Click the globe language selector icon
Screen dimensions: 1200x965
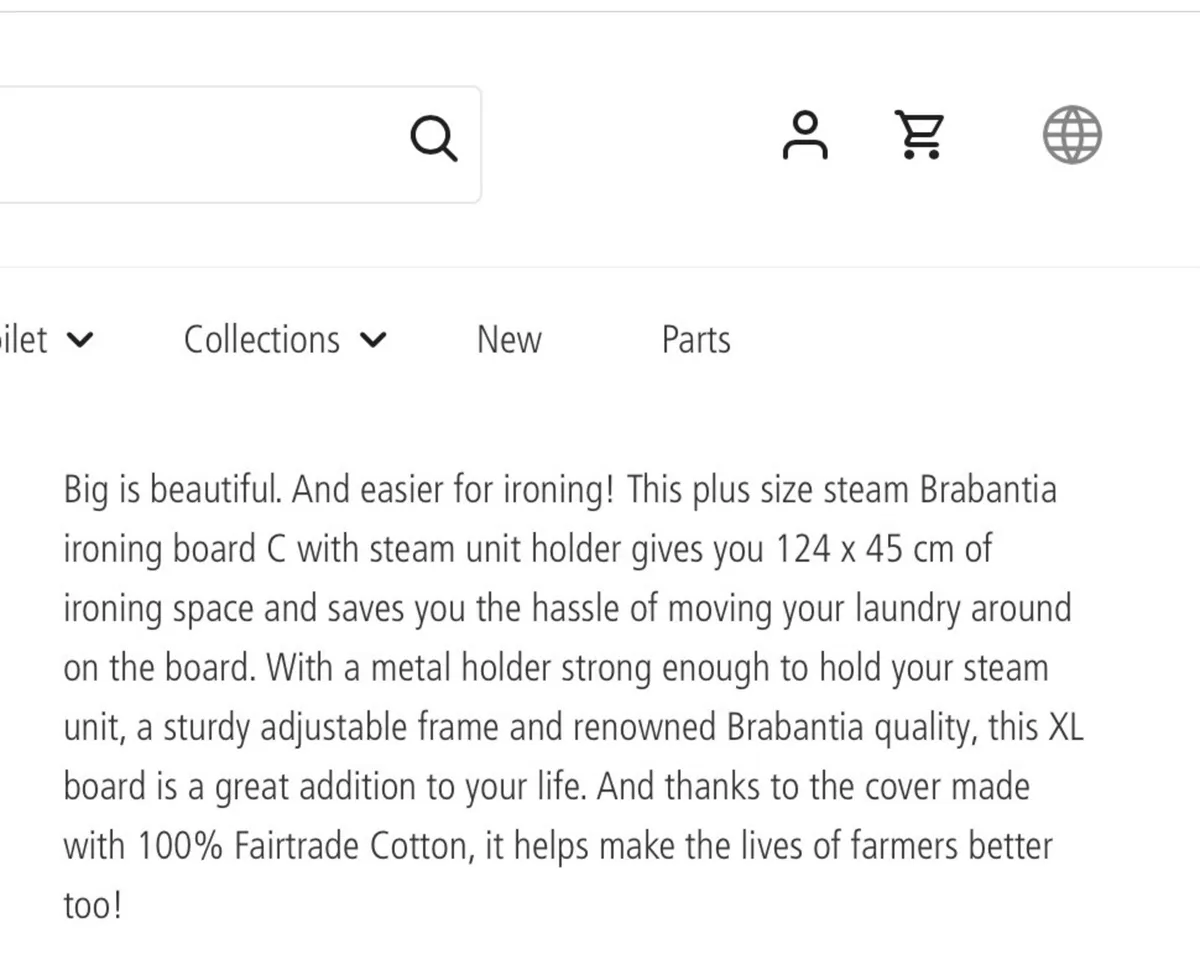click(x=1072, y=135)
